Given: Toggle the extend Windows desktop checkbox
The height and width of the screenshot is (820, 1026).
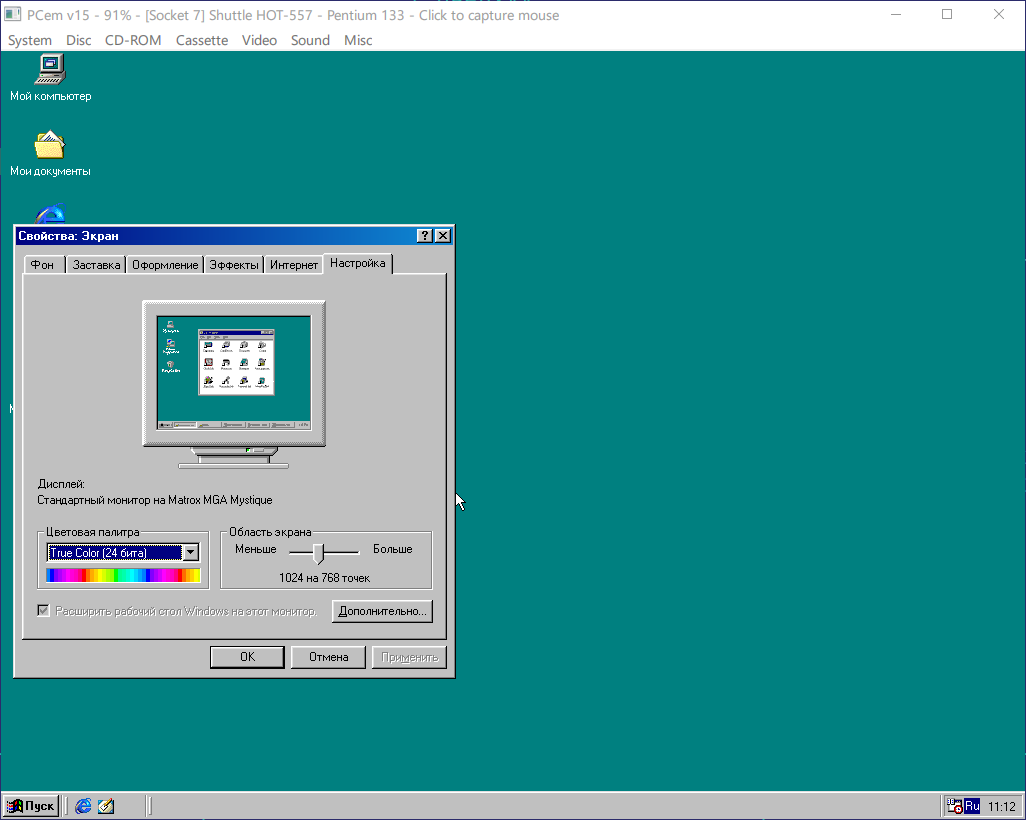Looking at the screenshot, I should (x=44, y=611).
